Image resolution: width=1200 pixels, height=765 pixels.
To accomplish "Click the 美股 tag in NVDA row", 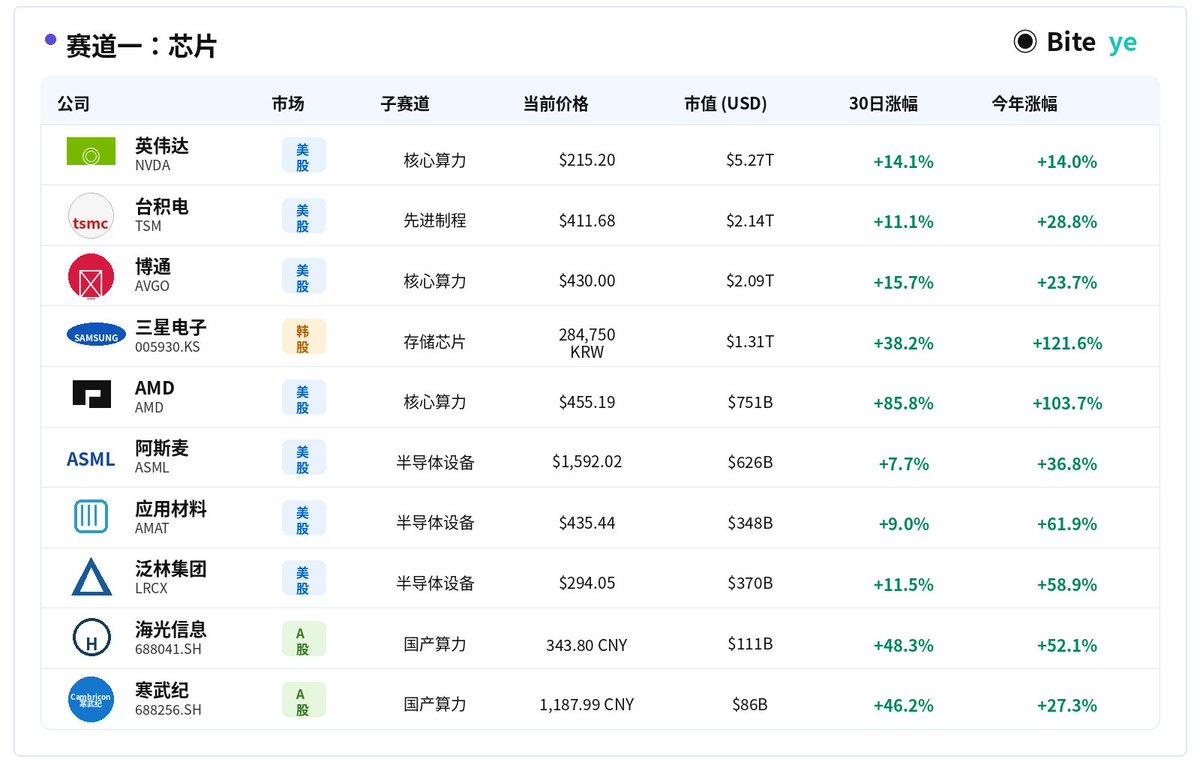I will (x=303, y=156).
